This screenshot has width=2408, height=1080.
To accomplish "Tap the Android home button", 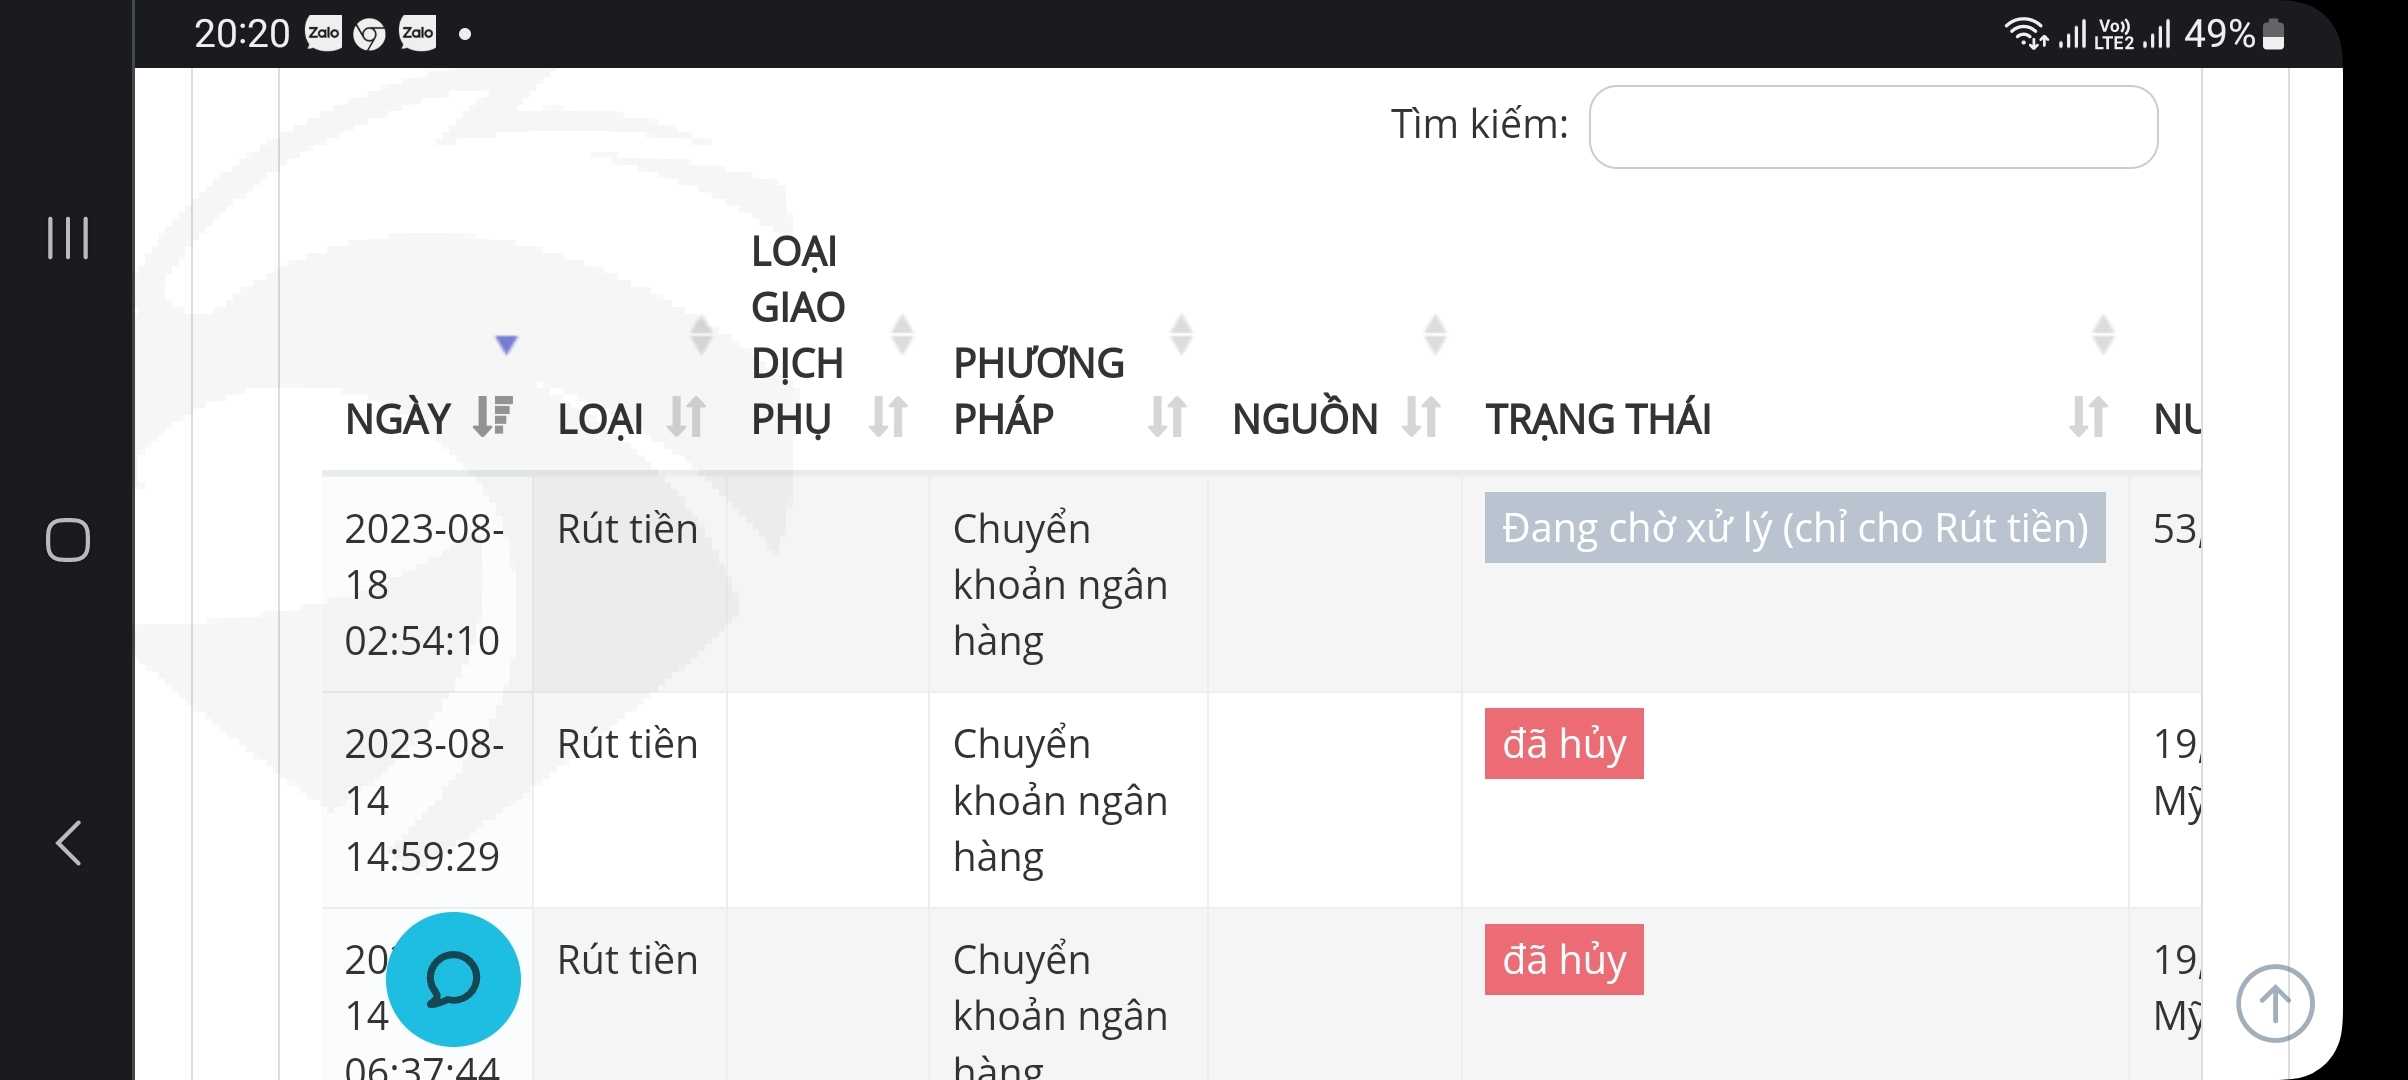I will click(x=68, y=540).
